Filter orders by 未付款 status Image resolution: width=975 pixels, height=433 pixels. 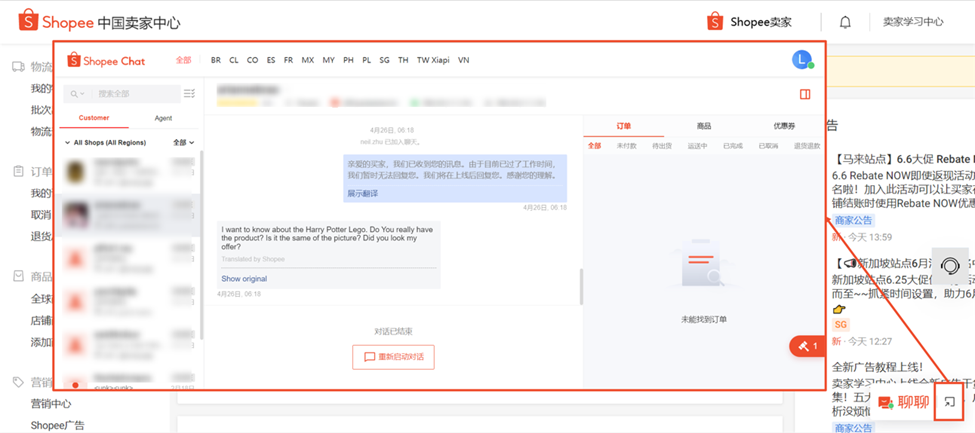626,146
